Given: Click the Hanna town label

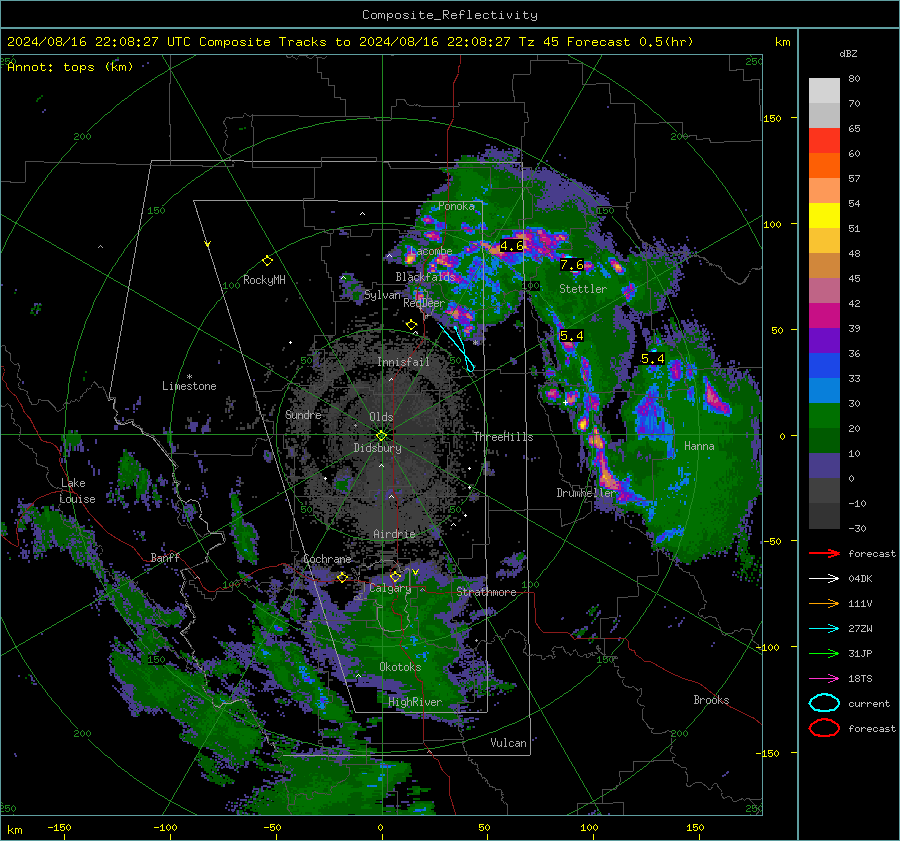Looking at the screenshot, I should (x=699, y=446).
